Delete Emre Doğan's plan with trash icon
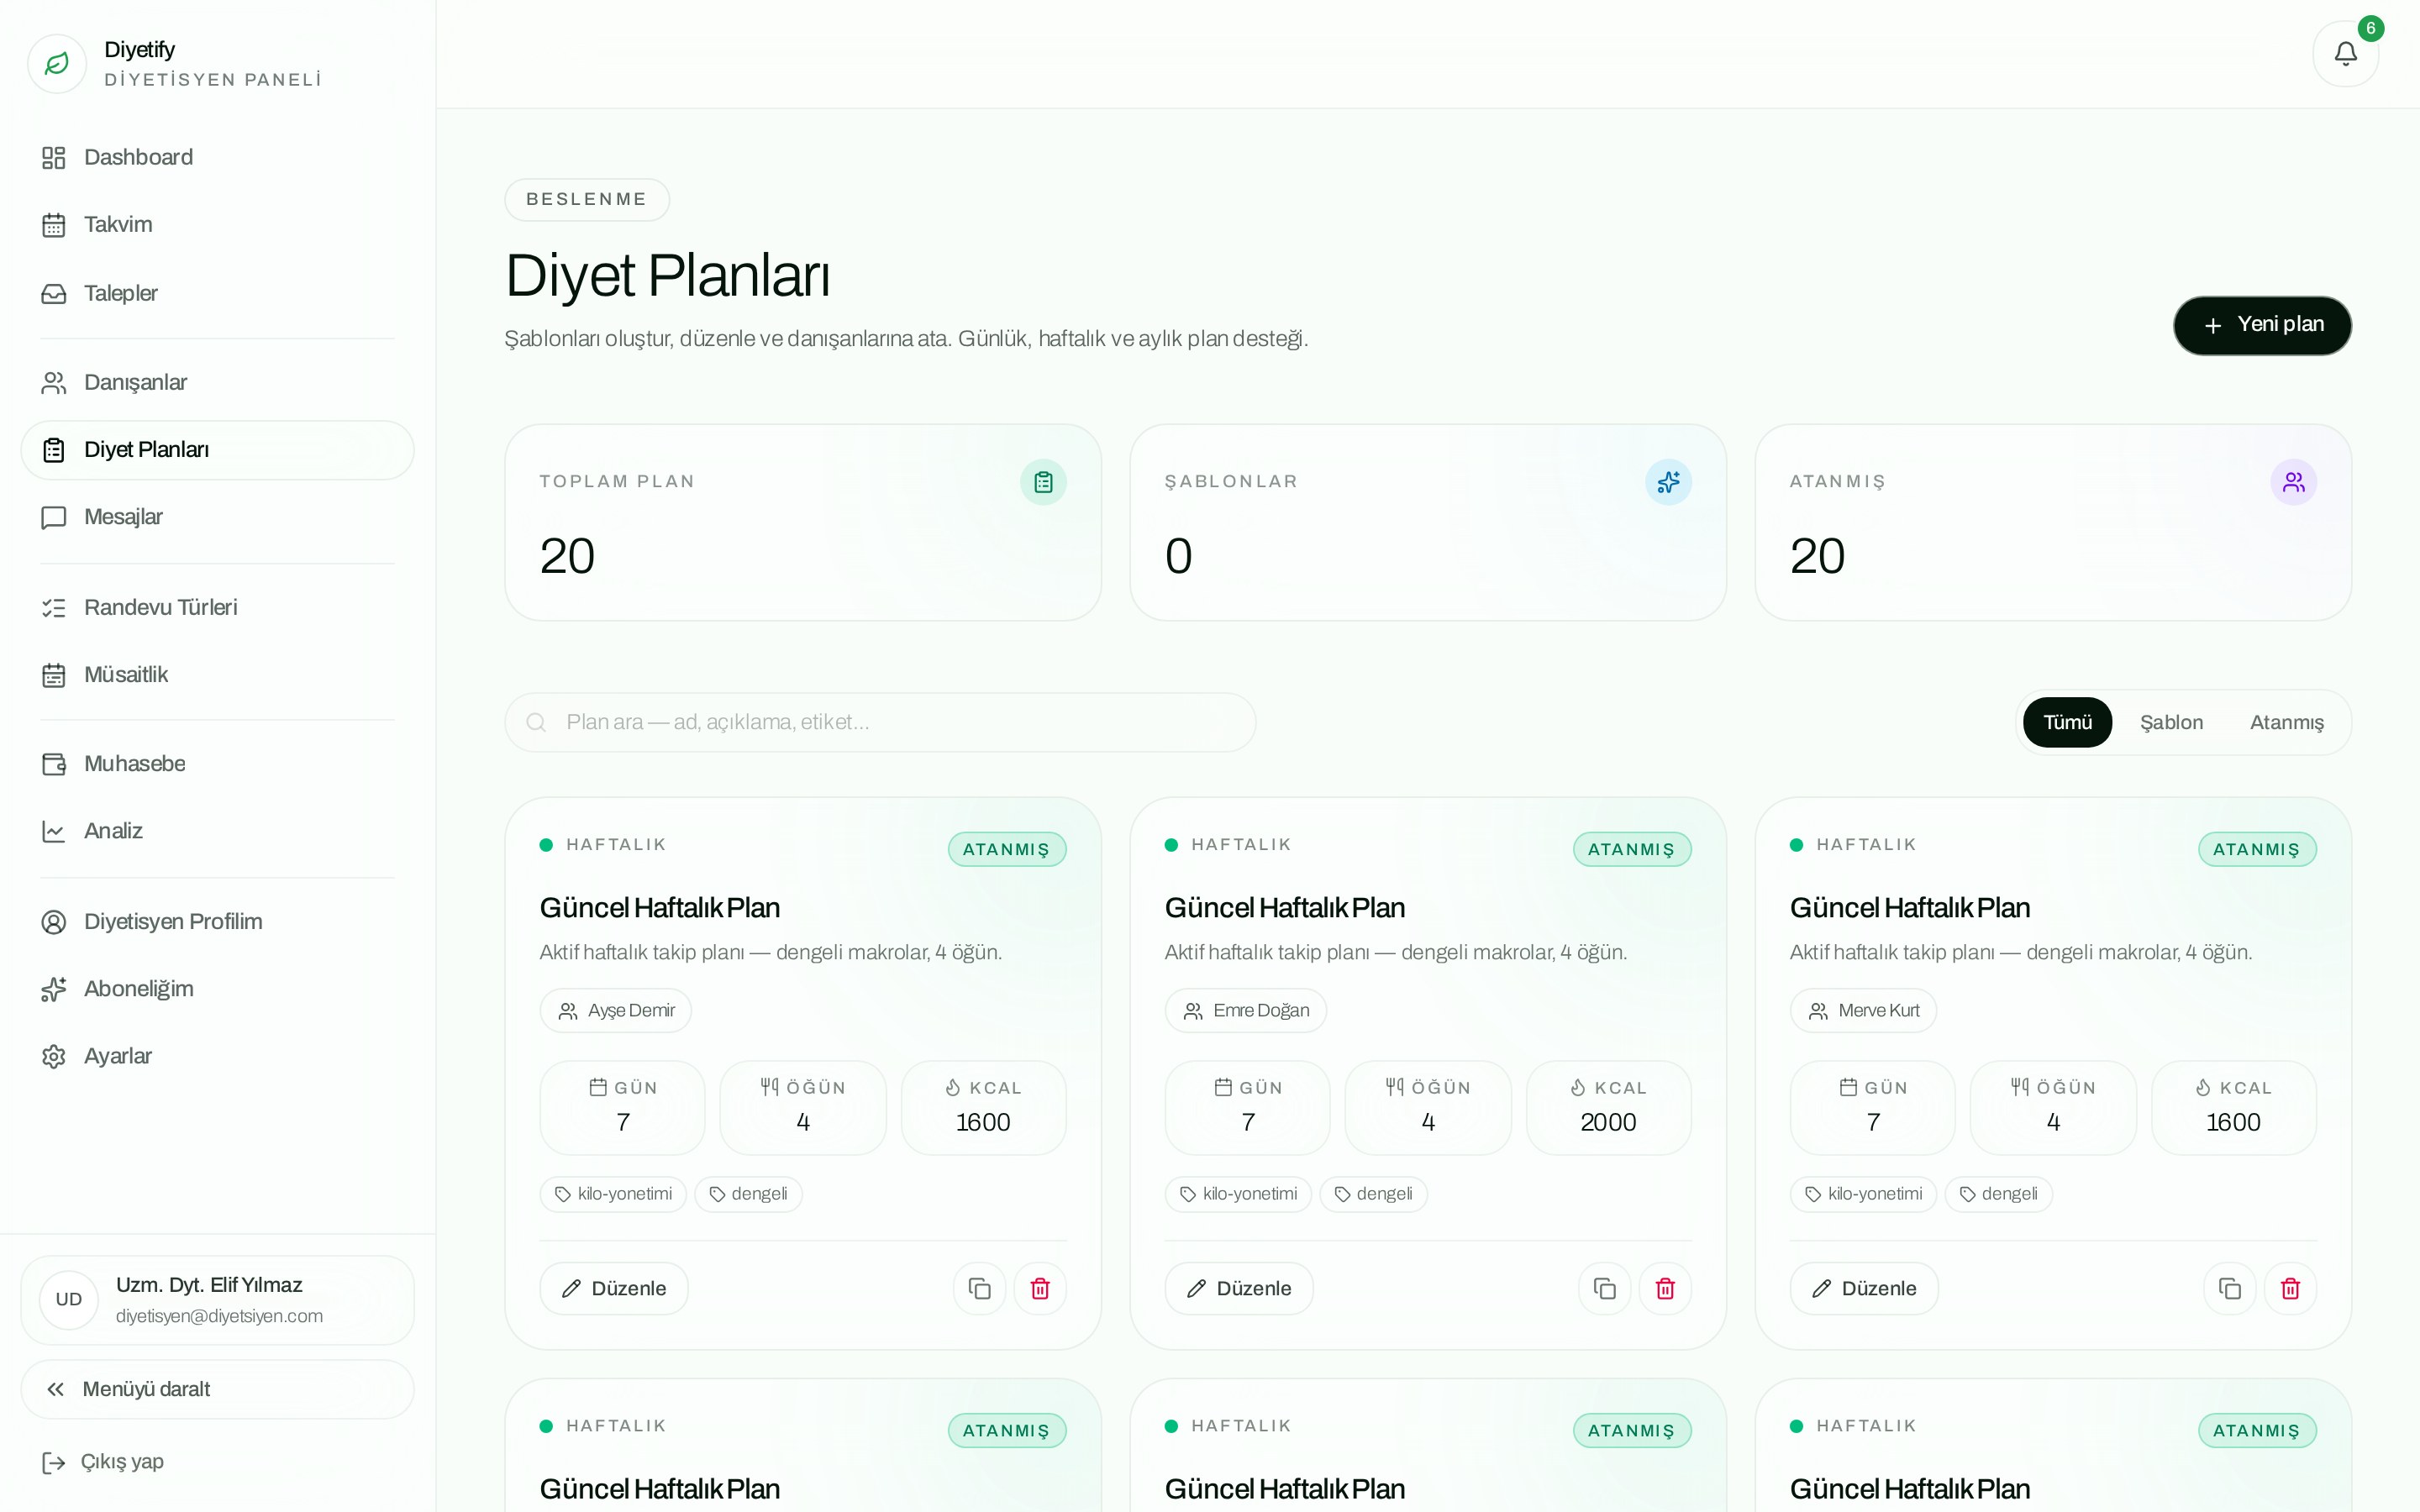Image resolution: width=2420 pixels, height=1512 pixels. [1665, 1288]
